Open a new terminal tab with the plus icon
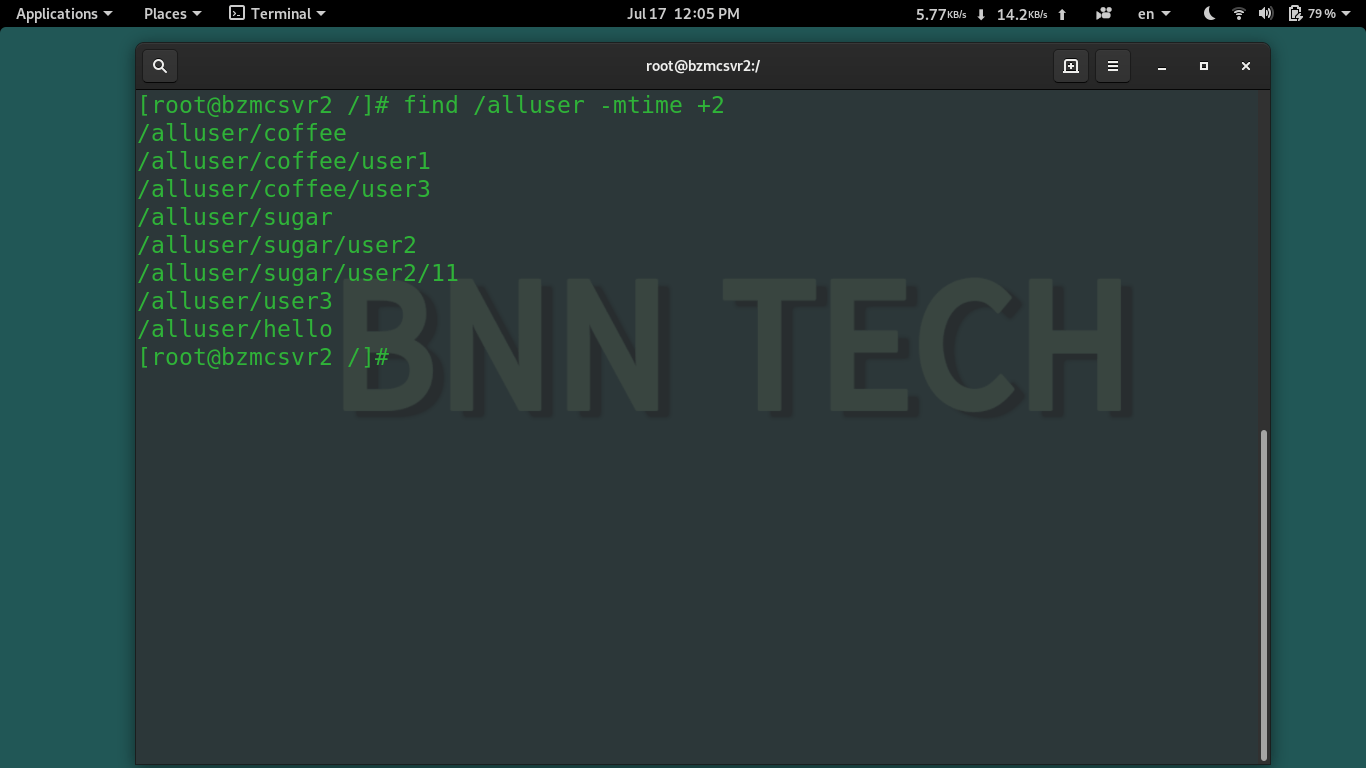1366x768 pixels. point(1071,66)
